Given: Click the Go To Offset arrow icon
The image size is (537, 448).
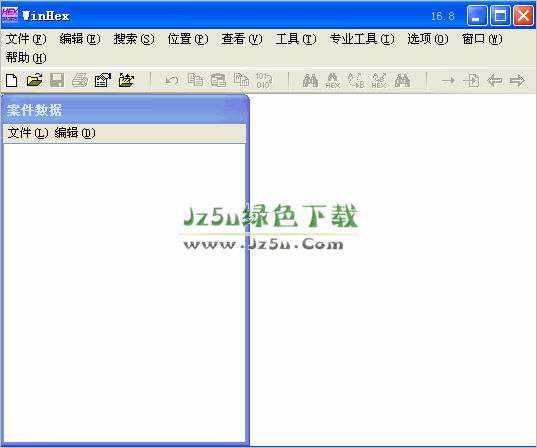Looking at the screenshot, I should pos(448,81).
